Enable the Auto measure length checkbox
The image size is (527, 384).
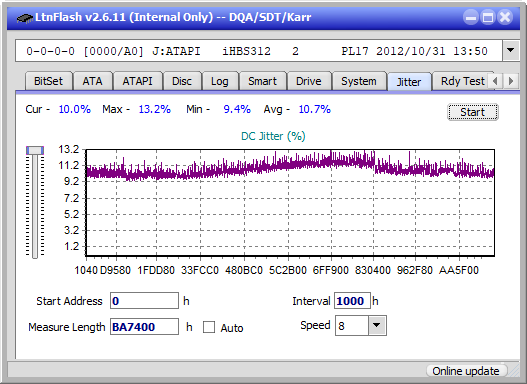pyautogui.click(x=209, y=327)
